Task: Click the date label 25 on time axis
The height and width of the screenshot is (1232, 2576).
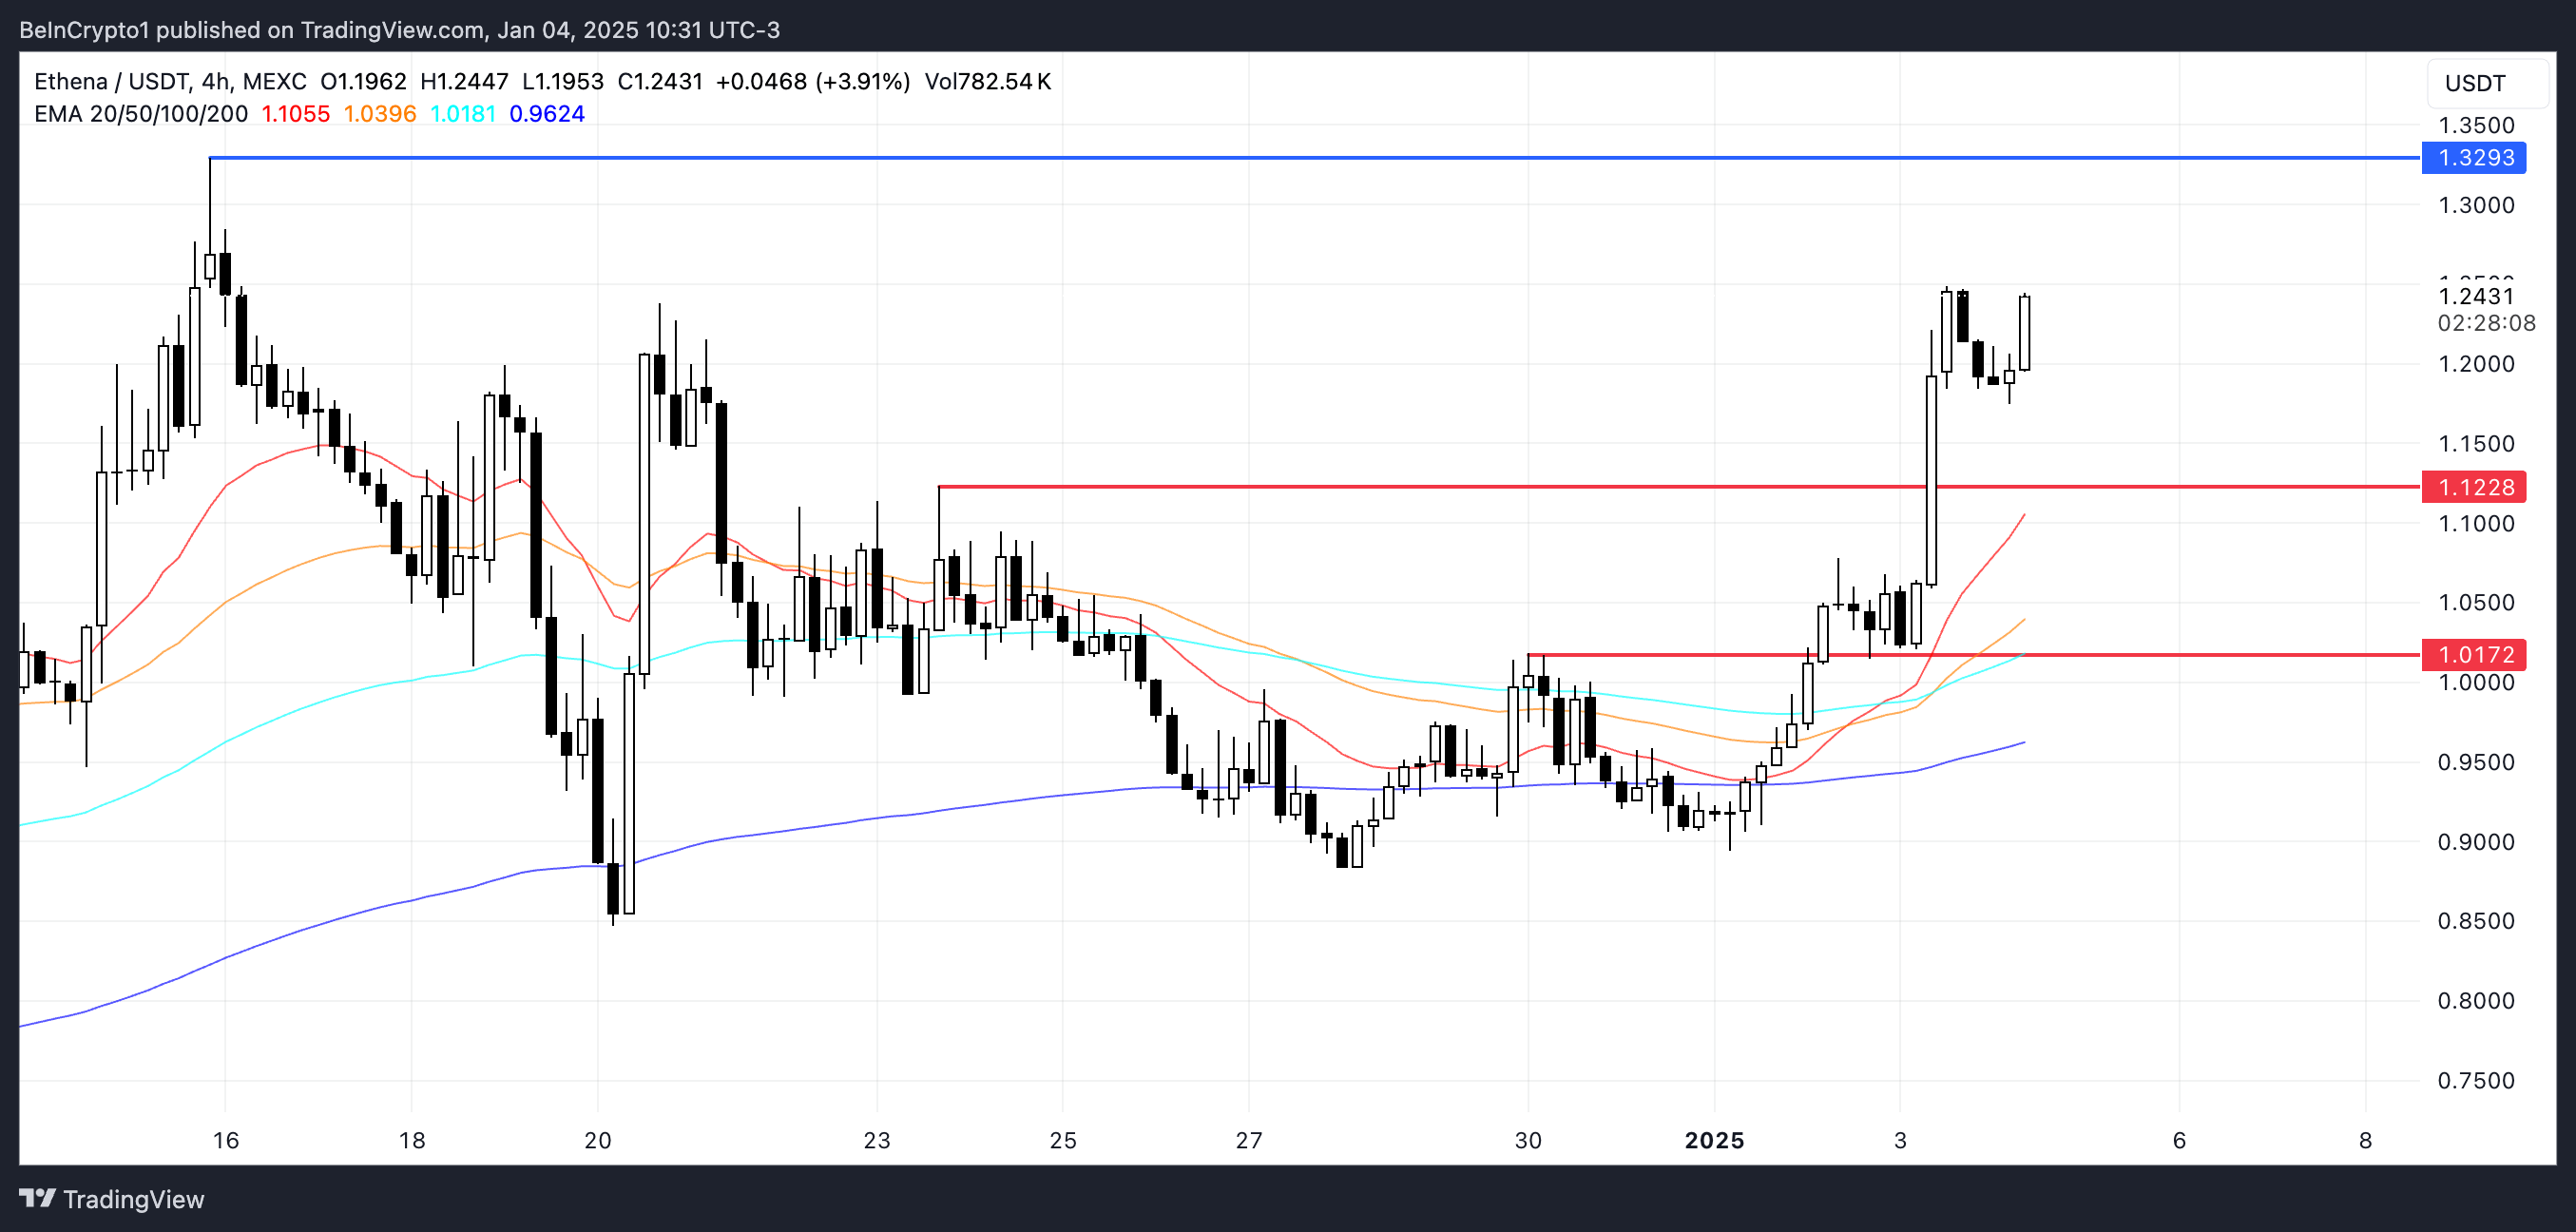Action: pos(1063,1141)
